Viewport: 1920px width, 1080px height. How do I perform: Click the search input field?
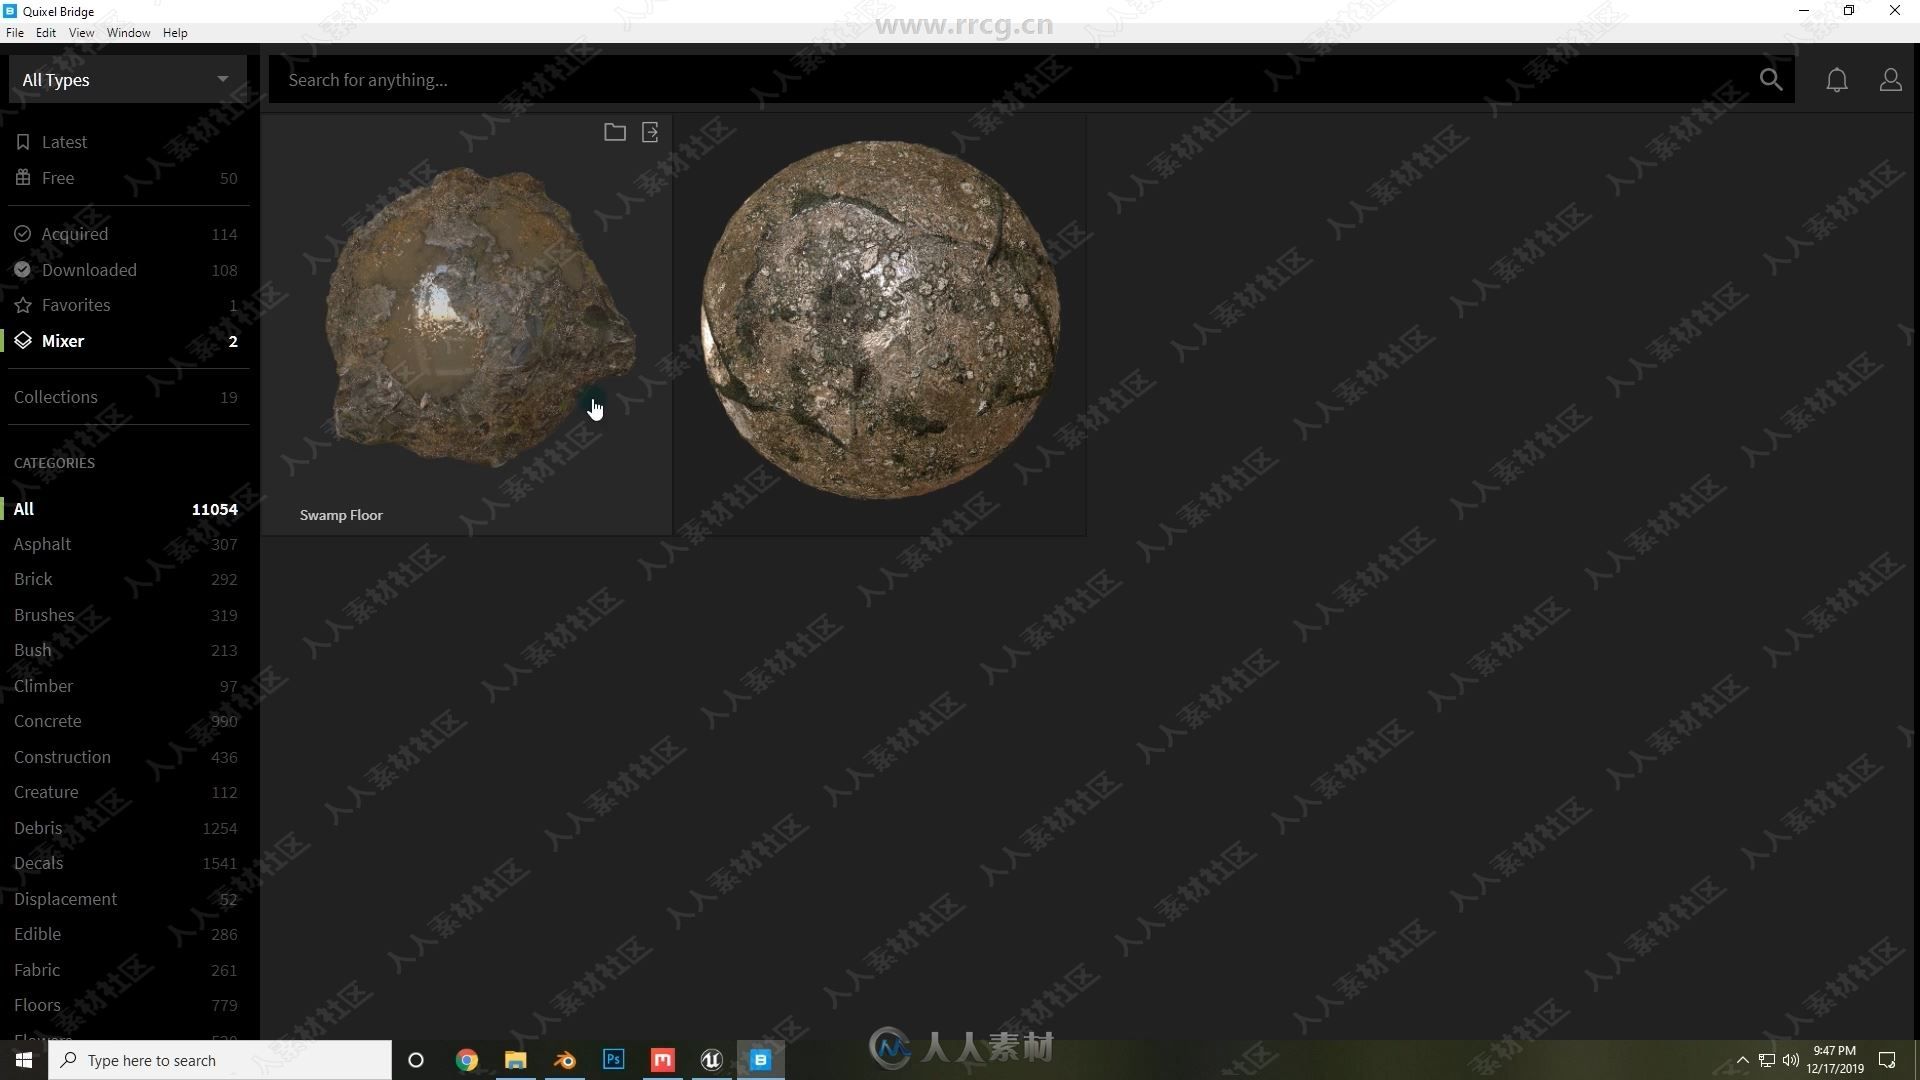coord(1027,79)
